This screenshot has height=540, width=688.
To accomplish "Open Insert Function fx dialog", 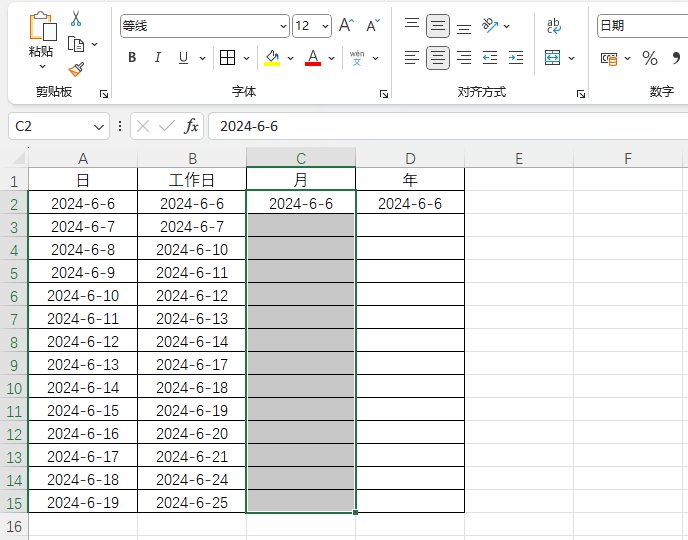I will [191, 126].
